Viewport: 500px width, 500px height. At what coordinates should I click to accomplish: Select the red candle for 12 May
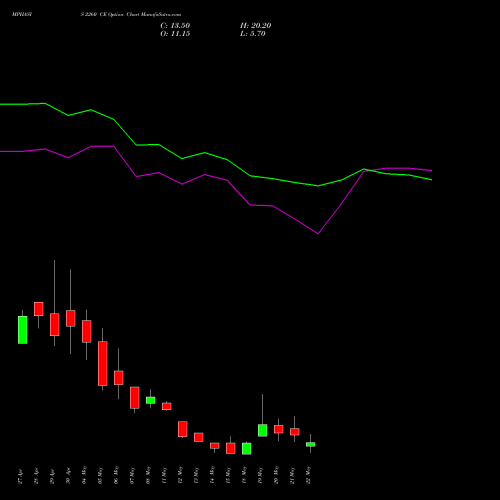click(183, 429)
